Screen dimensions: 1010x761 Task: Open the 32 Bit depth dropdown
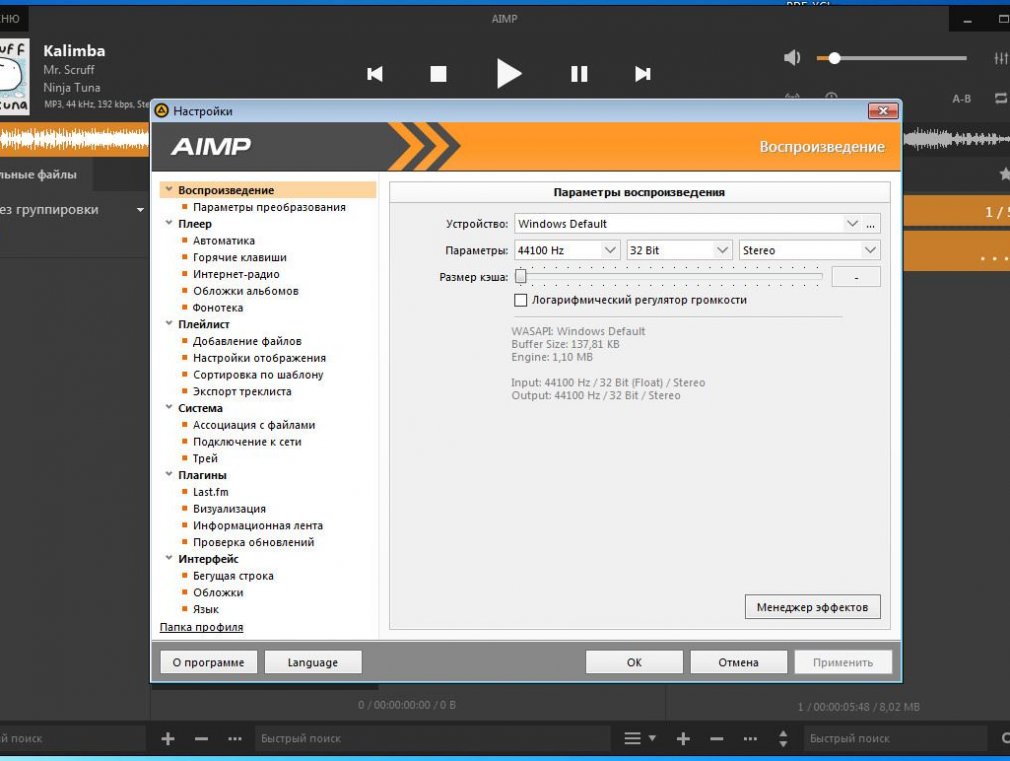coord(679,250)
